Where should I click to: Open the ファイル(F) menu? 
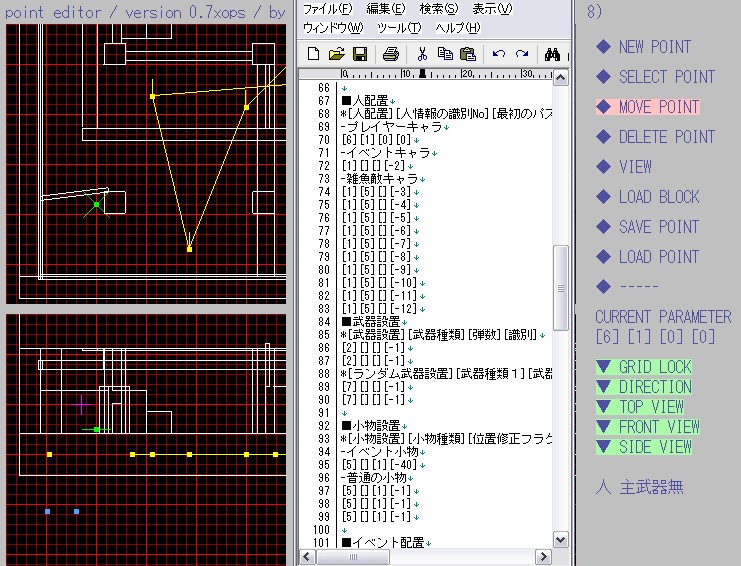(x=328, y=9)
